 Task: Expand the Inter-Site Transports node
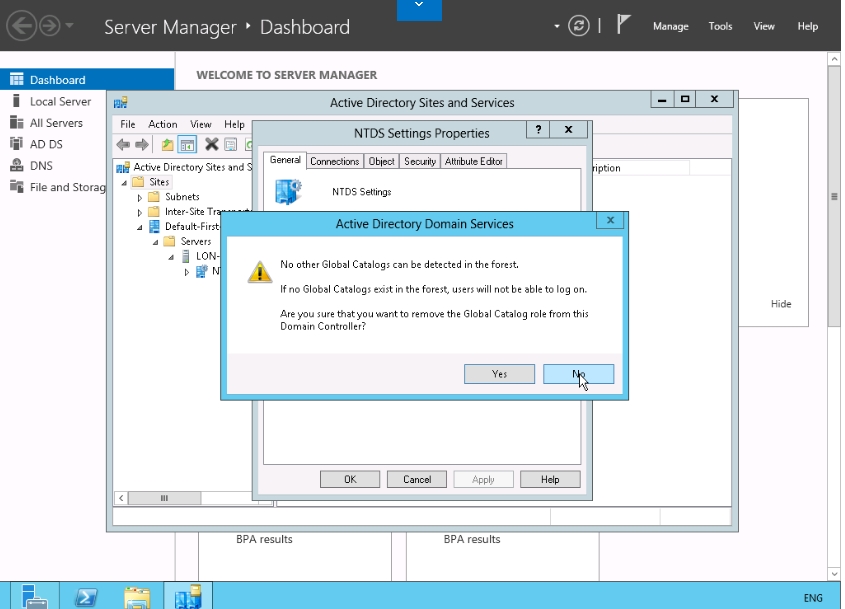point(140,212)
